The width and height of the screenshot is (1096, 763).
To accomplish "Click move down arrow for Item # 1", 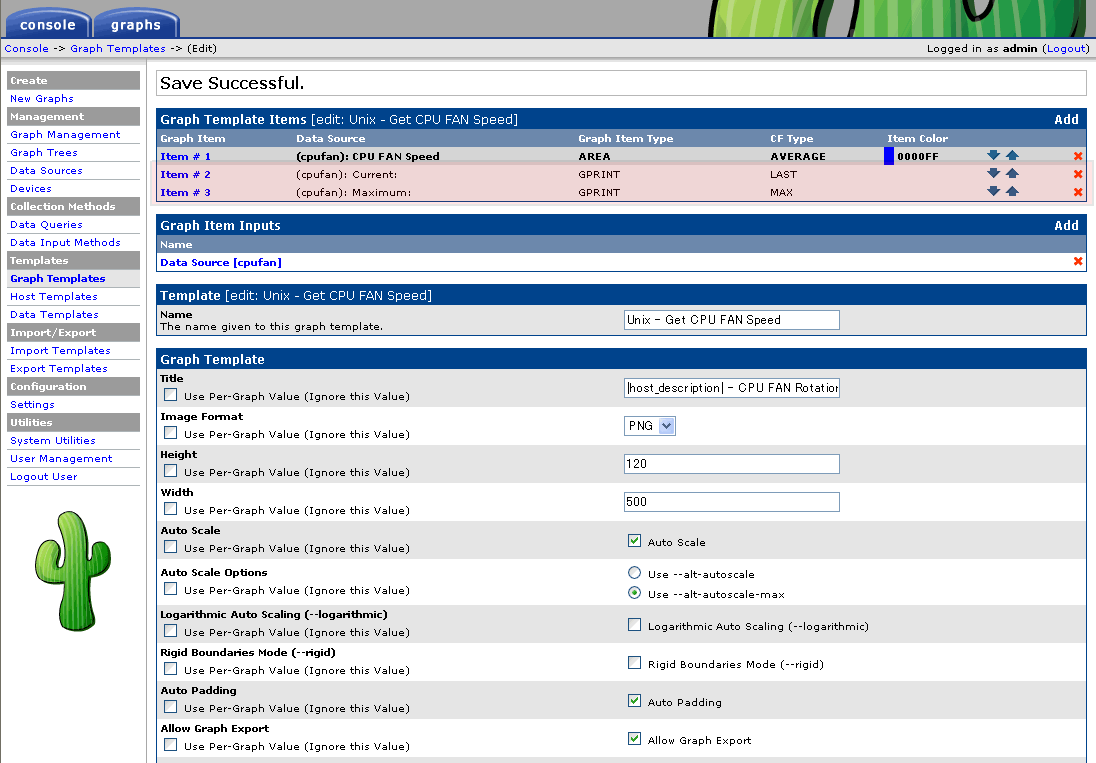I will [x=993, y=156].
